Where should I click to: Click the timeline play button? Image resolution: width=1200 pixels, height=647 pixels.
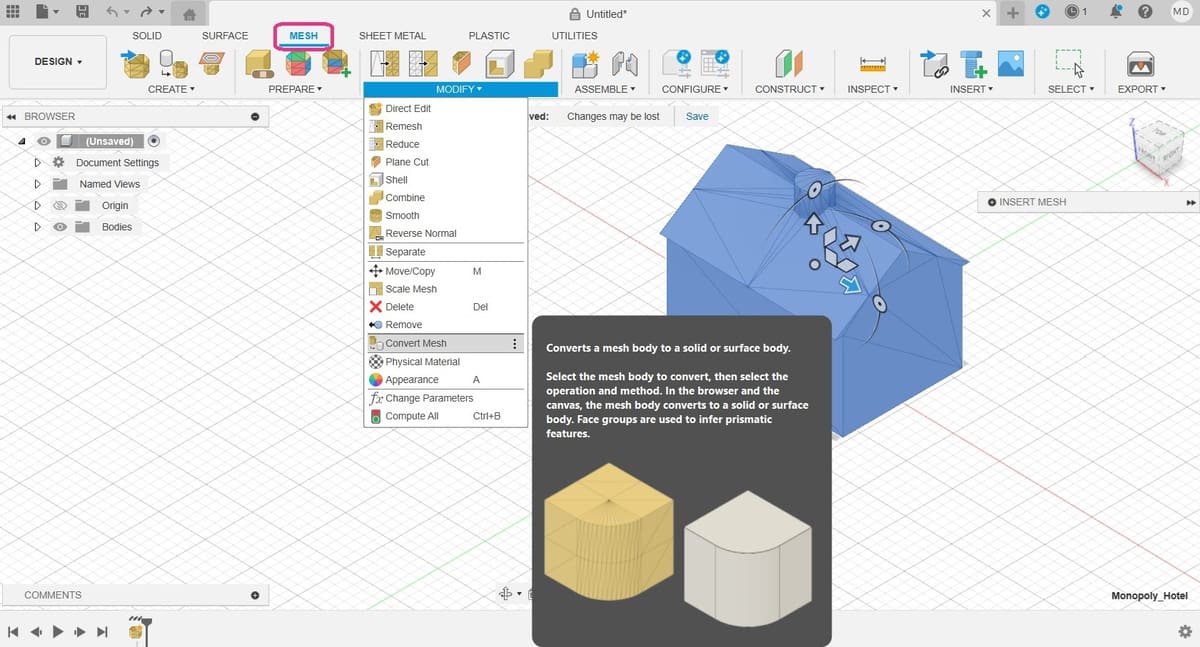coord(58,632)
